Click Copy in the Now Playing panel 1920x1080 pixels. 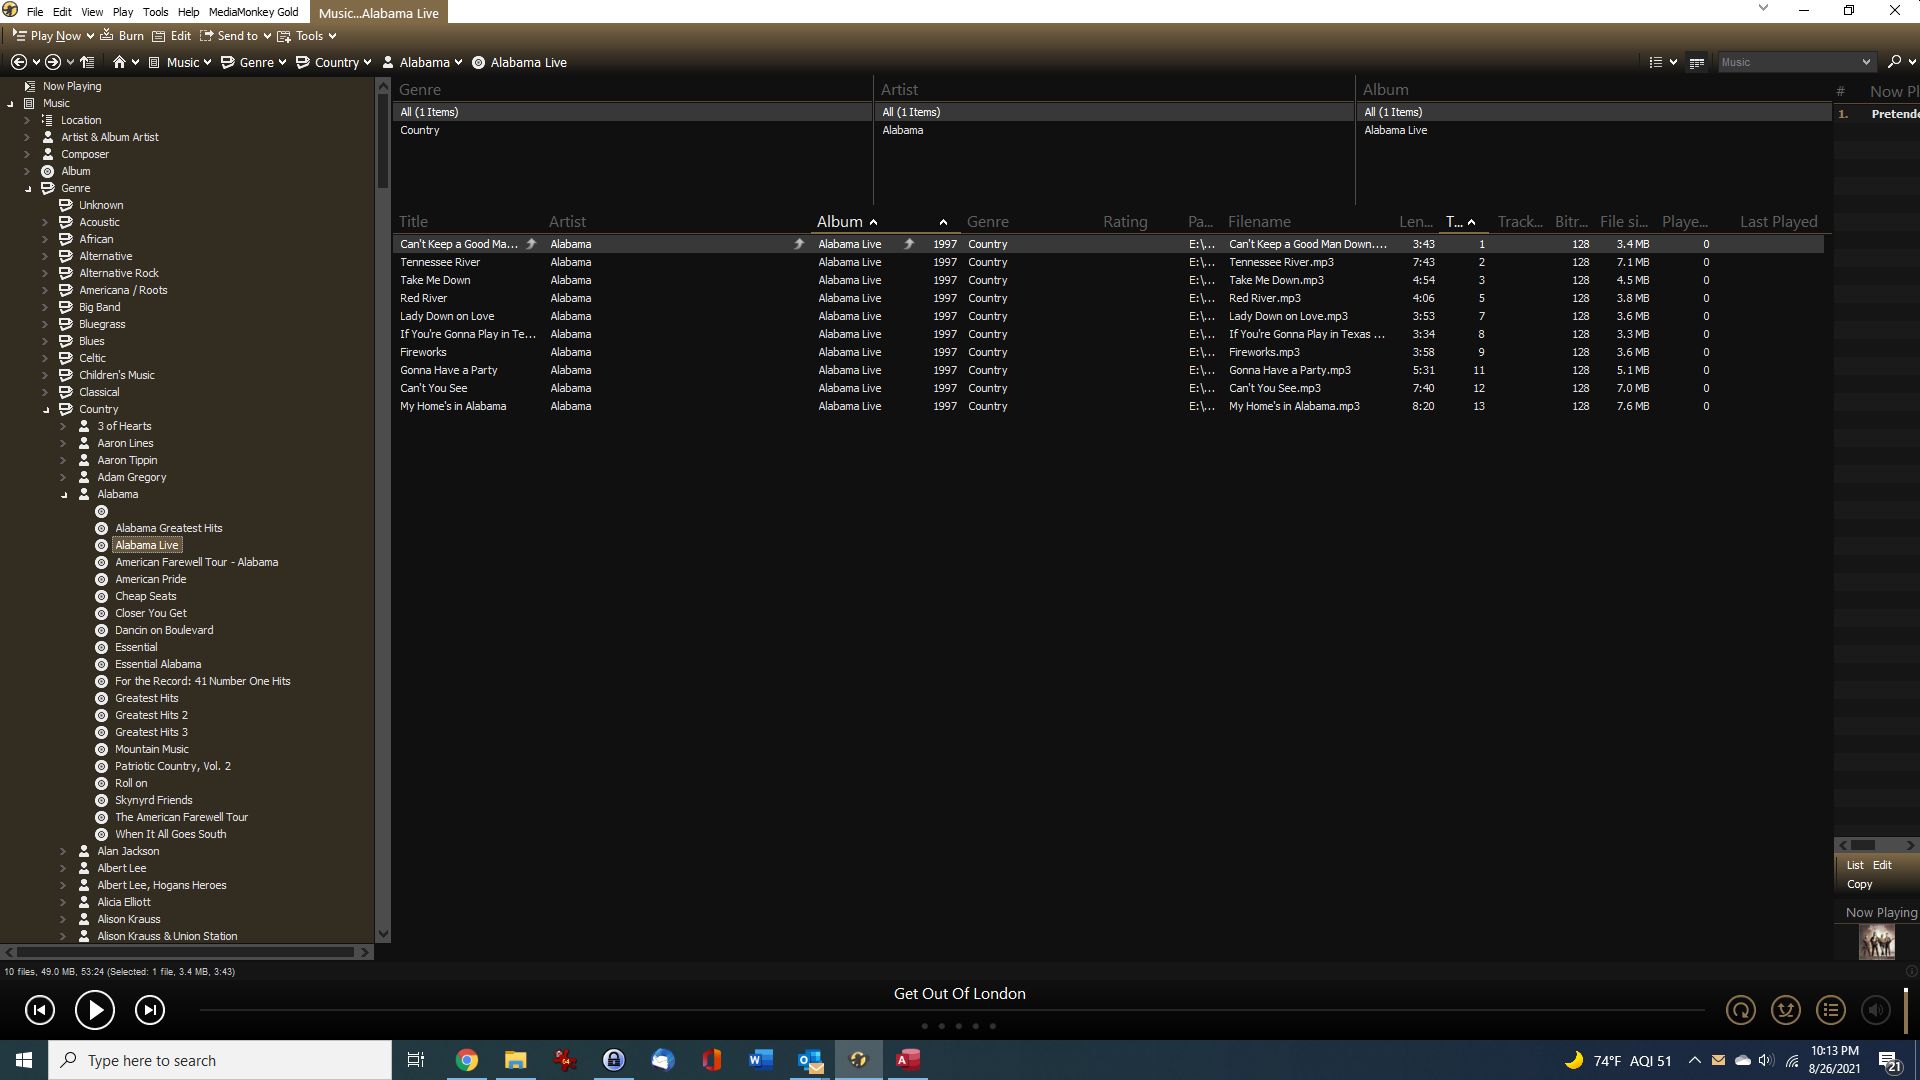[1859, 884]
